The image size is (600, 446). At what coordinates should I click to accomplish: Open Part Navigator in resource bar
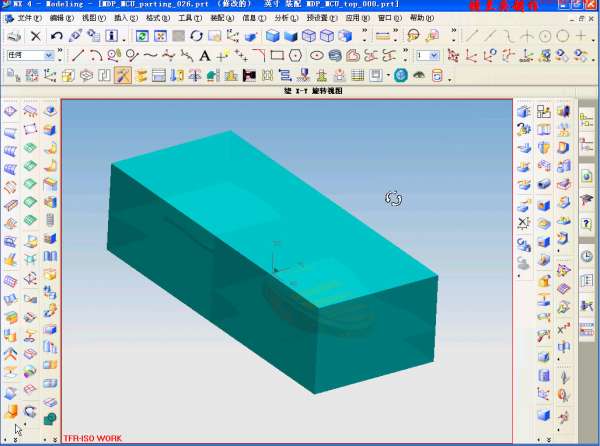[587, 146]
